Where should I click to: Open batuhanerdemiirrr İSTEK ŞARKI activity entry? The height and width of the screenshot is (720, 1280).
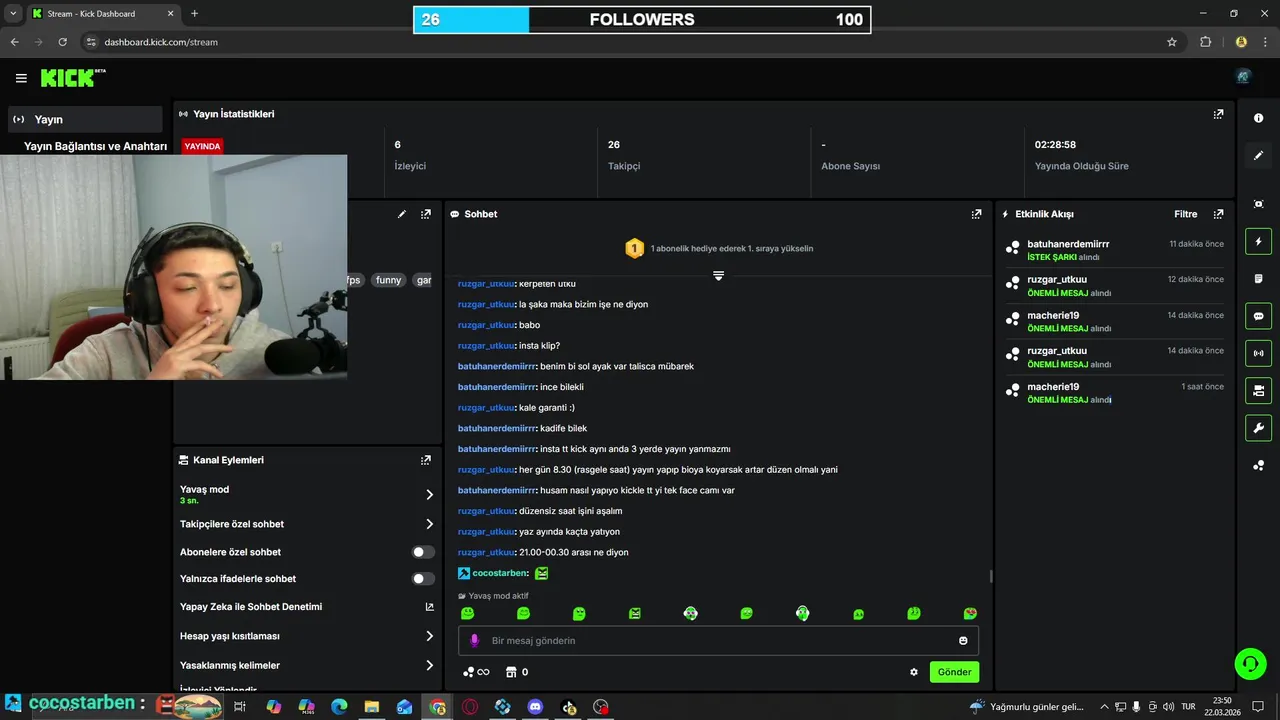pyautogui.click(x=1115, y=250)
